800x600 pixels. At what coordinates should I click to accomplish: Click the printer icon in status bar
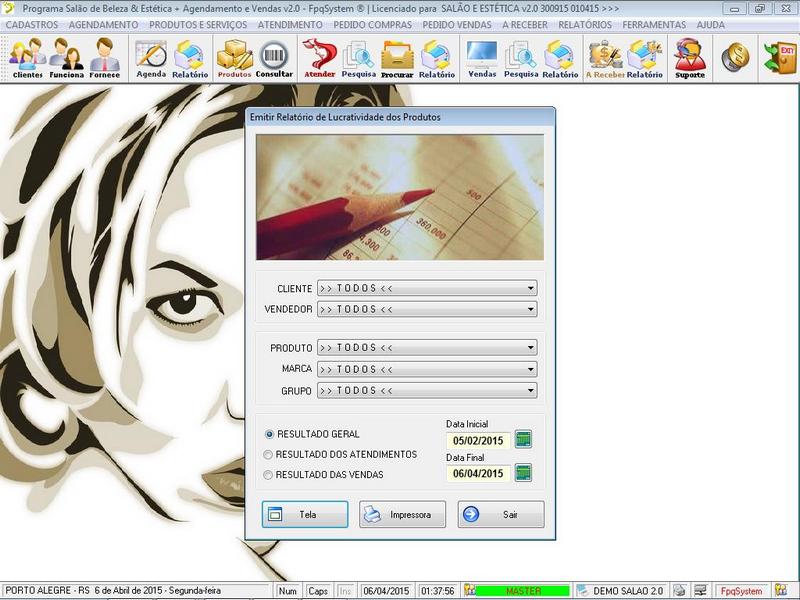click(679, 590)
